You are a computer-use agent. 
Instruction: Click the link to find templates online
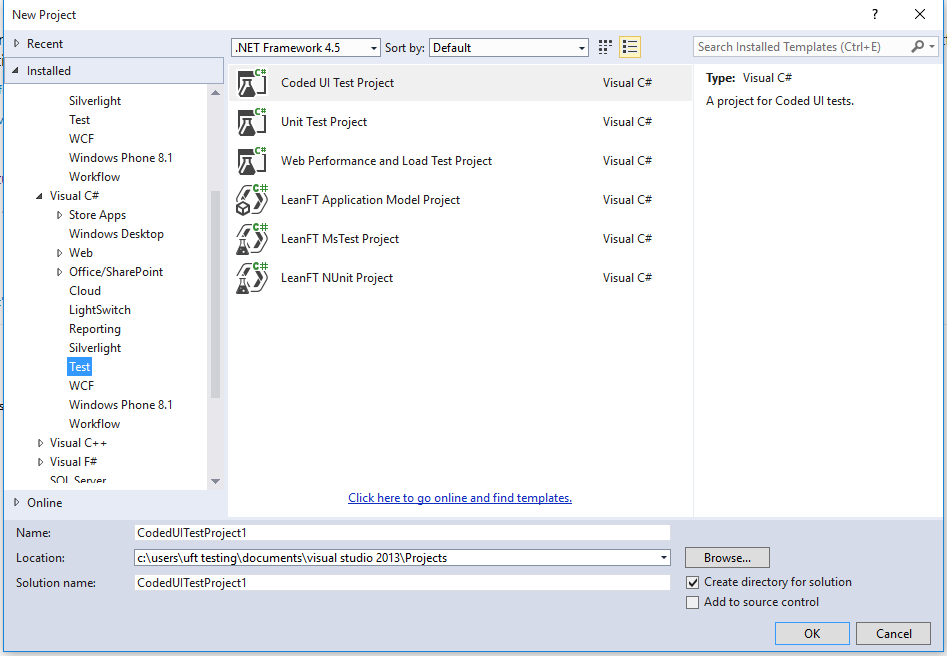460,498
